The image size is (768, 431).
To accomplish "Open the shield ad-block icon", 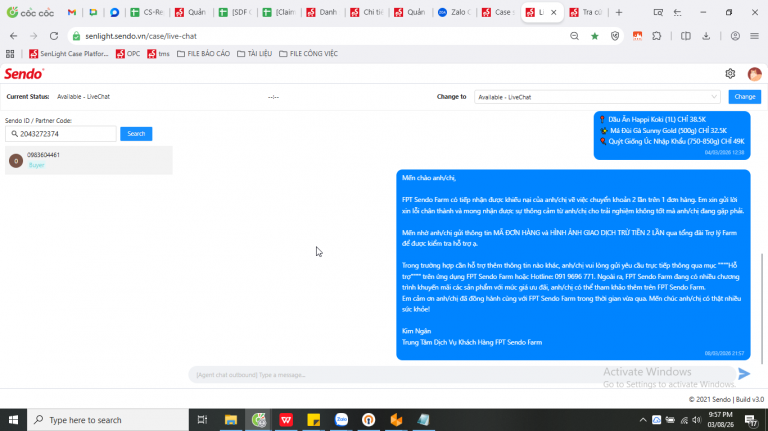I will [x=615, y=36].
